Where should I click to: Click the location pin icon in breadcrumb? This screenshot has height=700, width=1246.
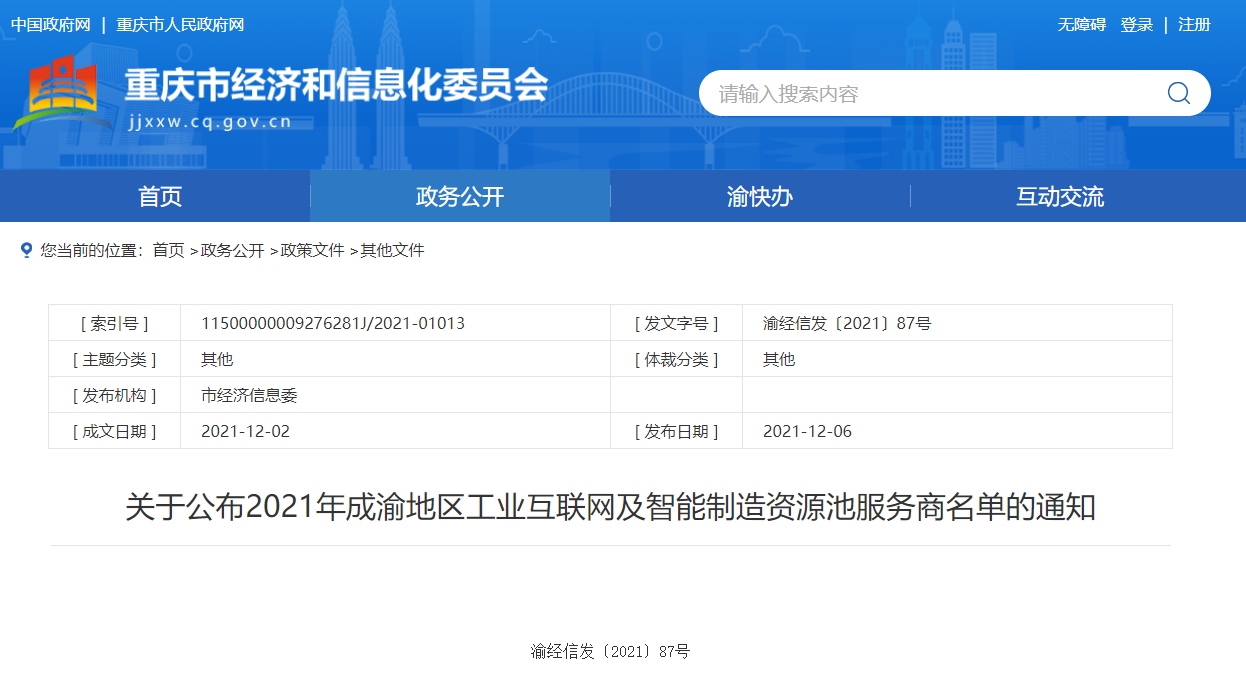coord(27,250)
